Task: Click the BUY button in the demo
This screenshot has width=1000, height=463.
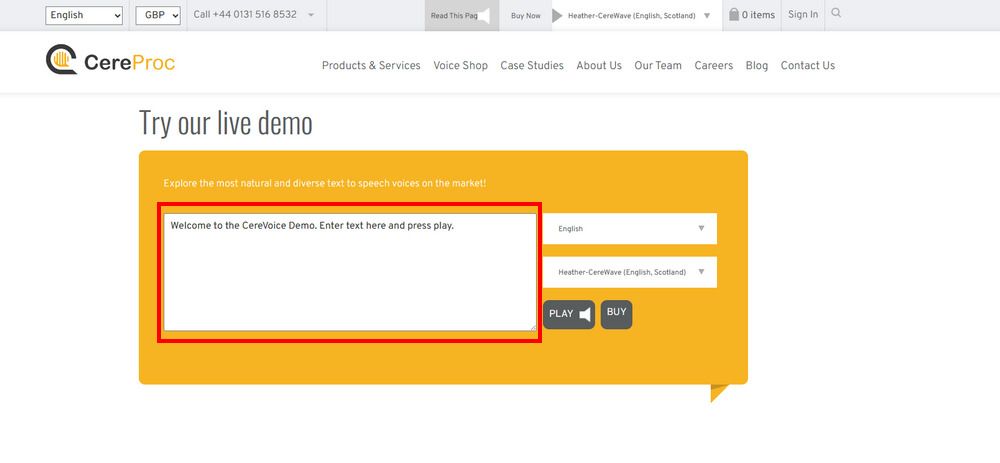Action: (x=617, y=314)
